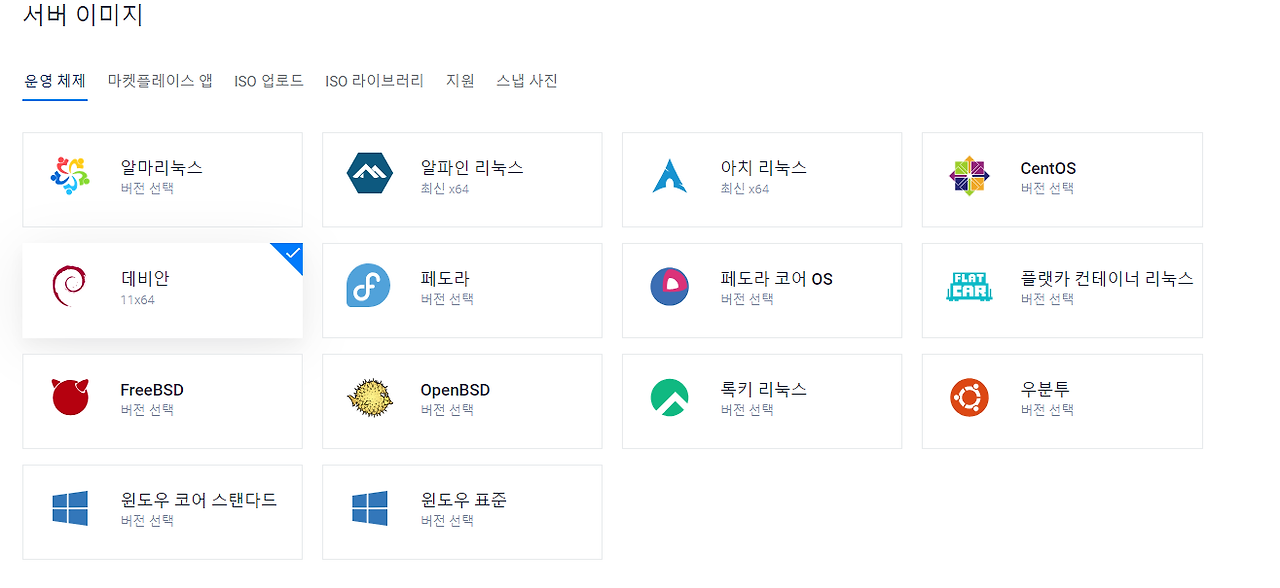This screenshot has height=588, width=1280.
Task: Open 버전 선택 under 윈도우 표준
Action: point(447,521)
